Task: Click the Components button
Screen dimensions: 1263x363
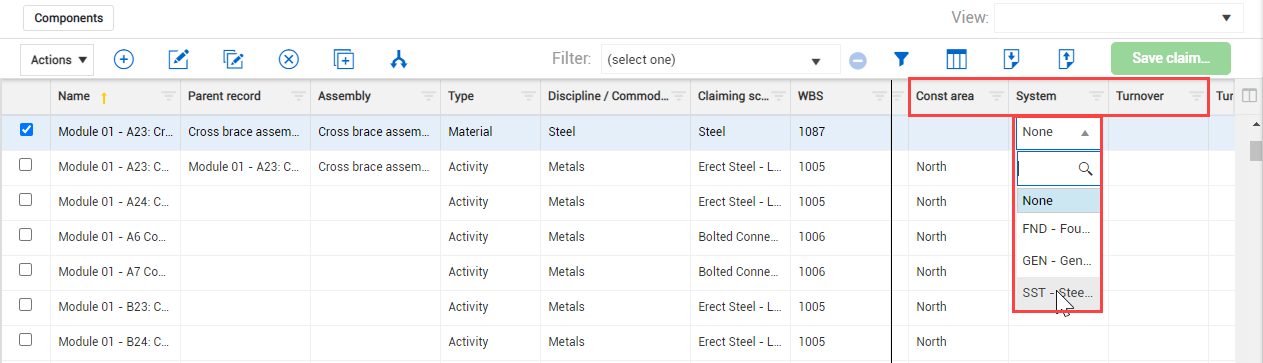Action: point(69,18)
